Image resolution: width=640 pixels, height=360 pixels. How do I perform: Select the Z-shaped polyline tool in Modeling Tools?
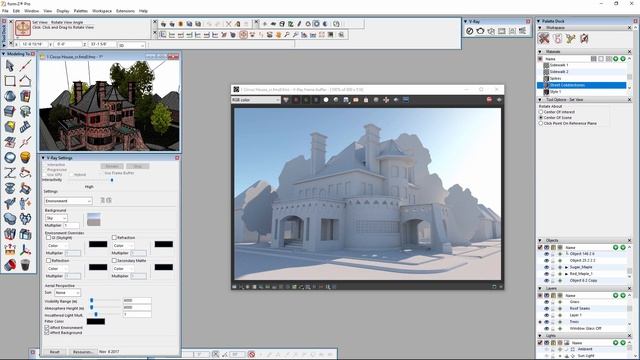coord(10,173)
